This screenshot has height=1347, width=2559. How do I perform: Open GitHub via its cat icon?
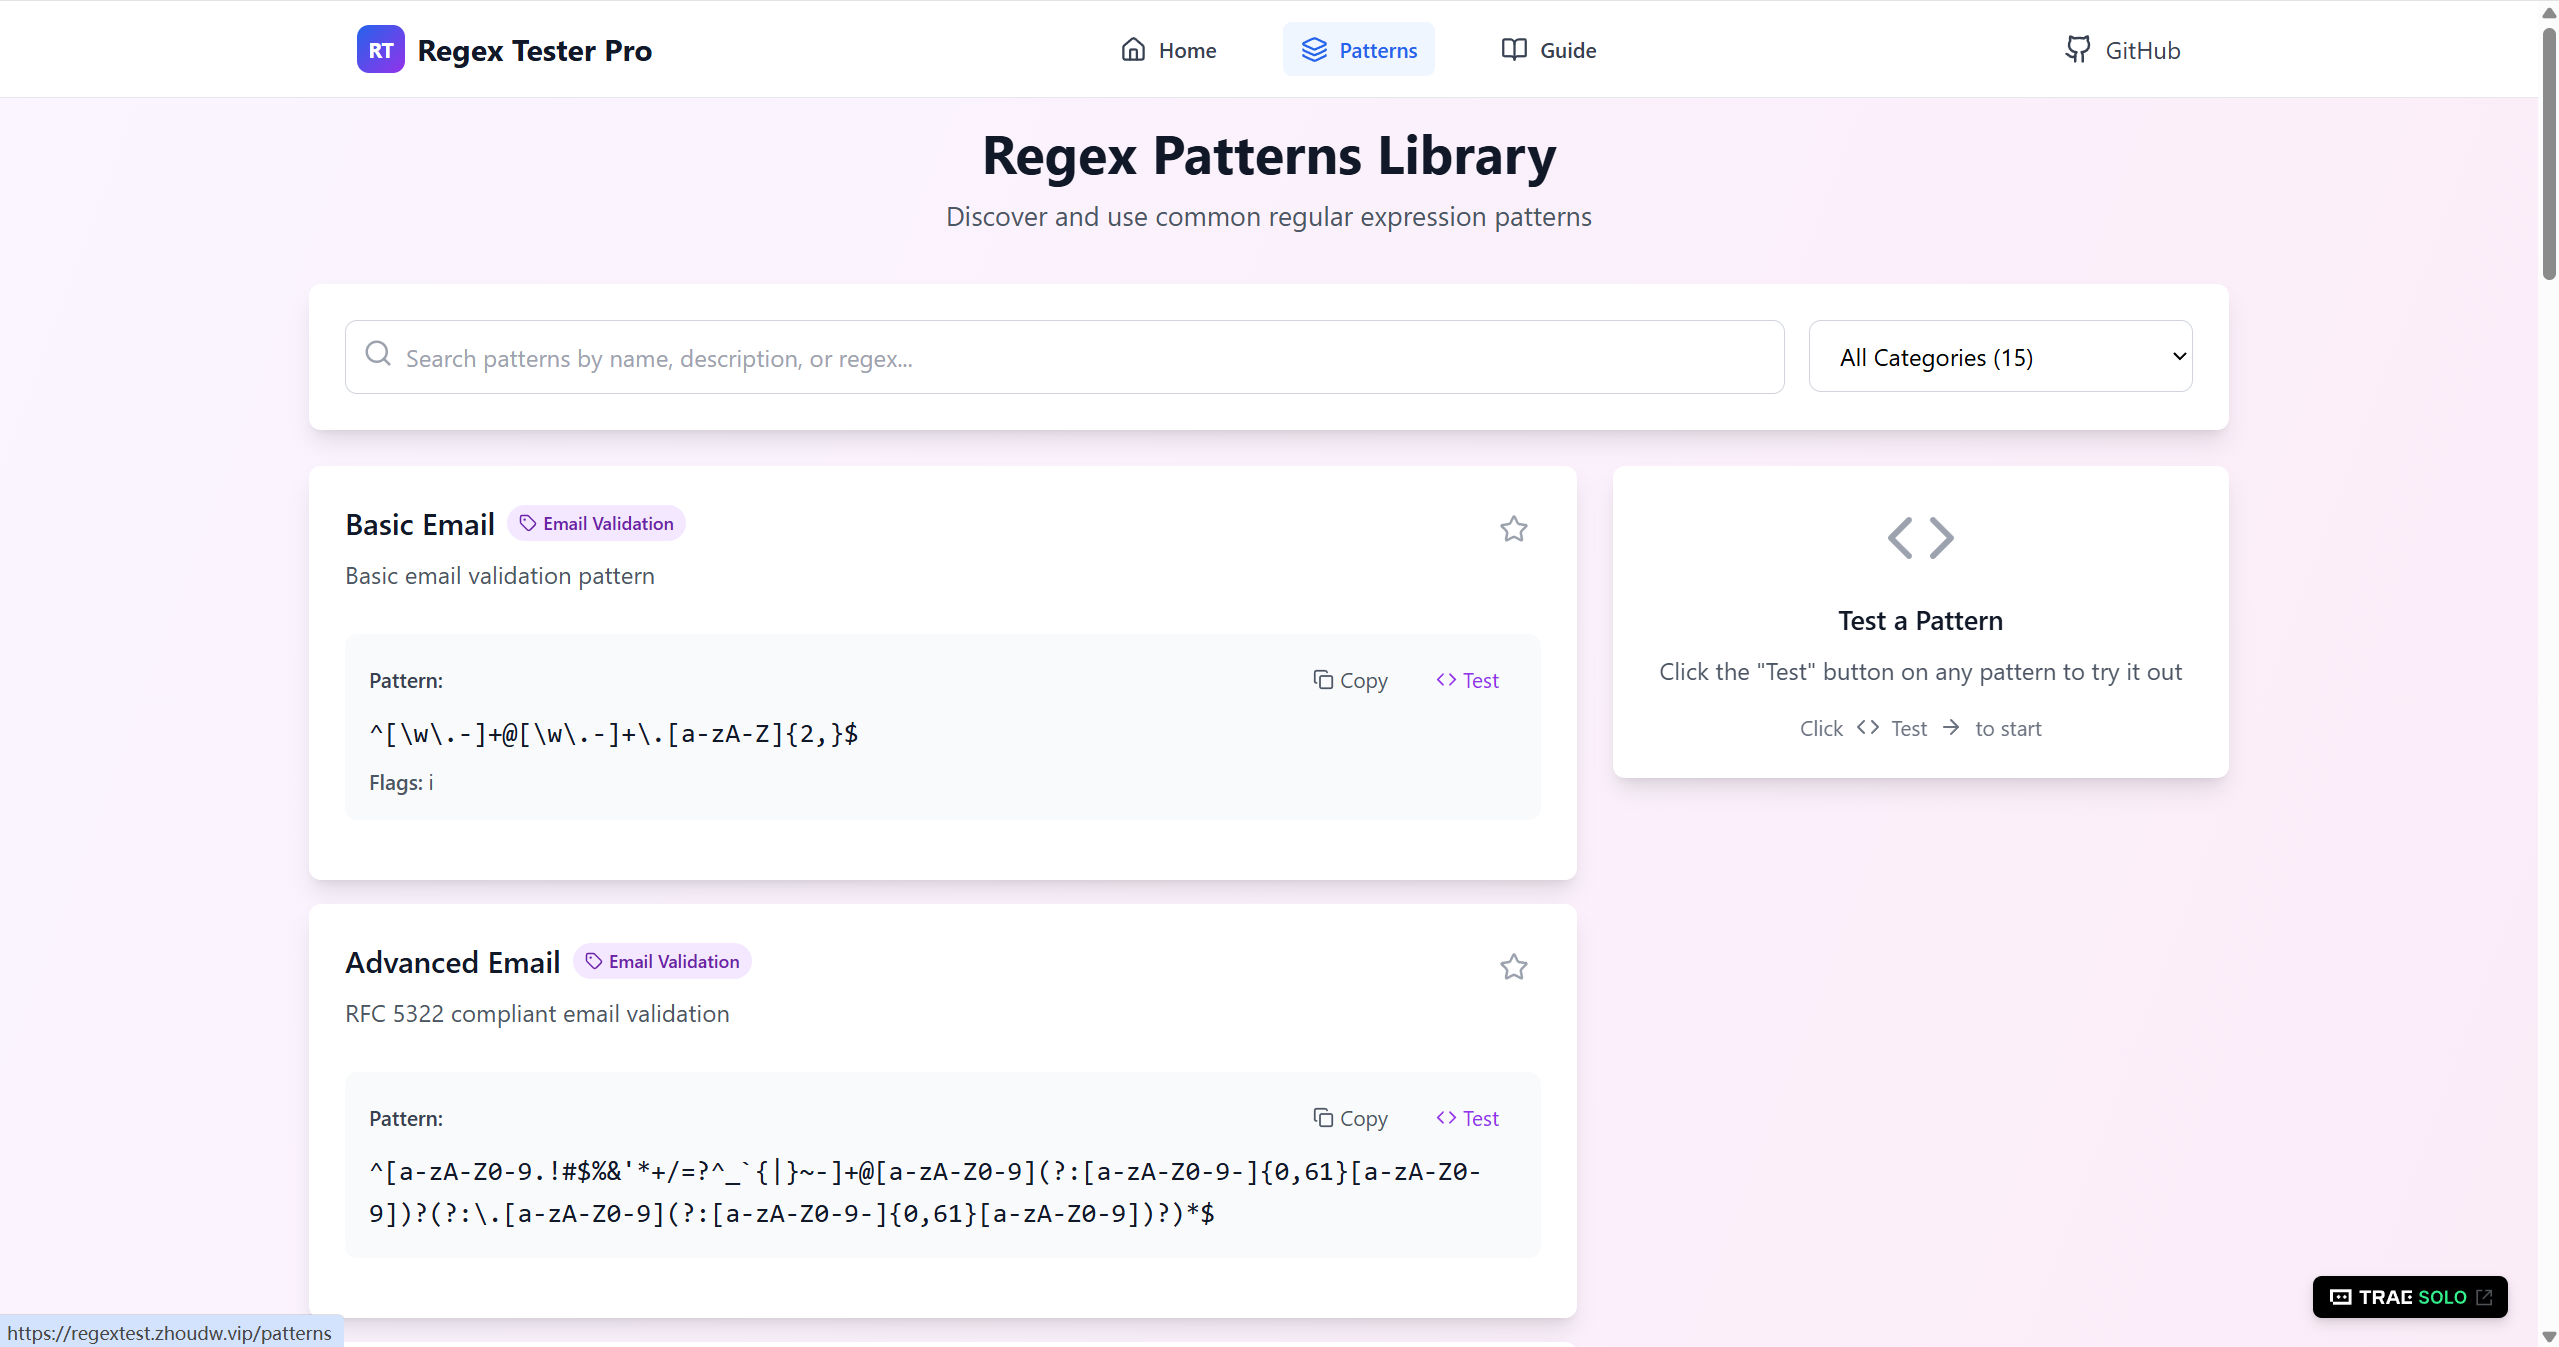tap(2077, 48)
